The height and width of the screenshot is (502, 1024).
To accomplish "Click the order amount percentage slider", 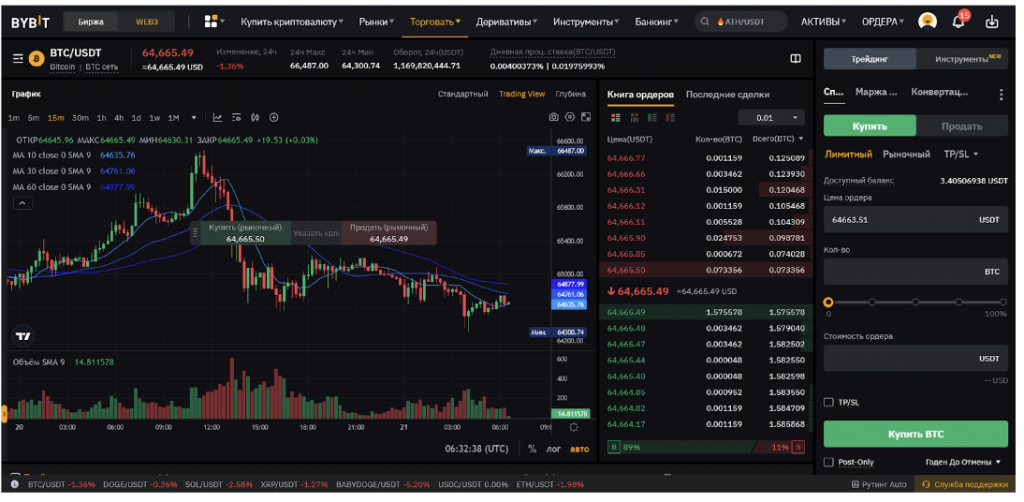I will pos(915,301).
